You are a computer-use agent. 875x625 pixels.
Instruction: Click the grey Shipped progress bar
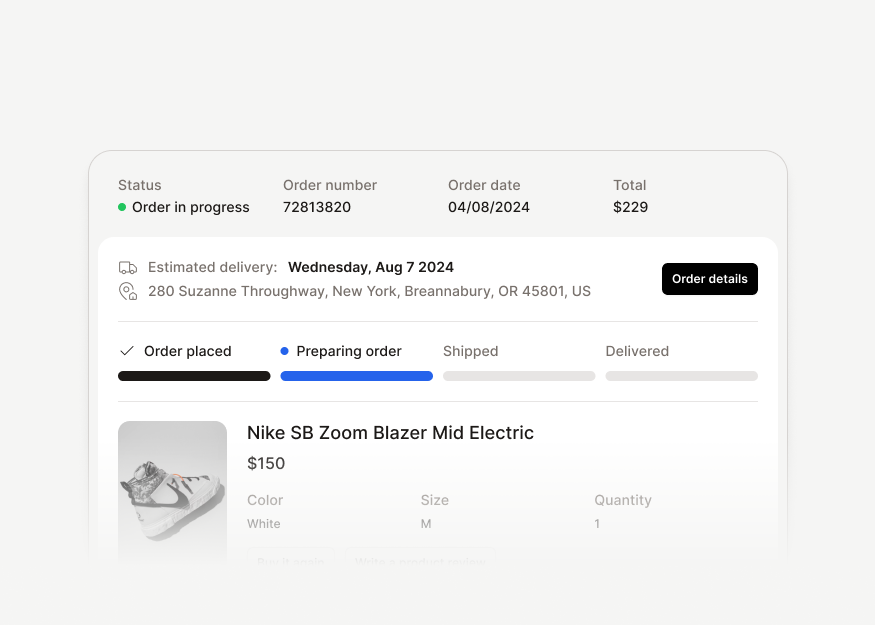click(x=519, y=376)
